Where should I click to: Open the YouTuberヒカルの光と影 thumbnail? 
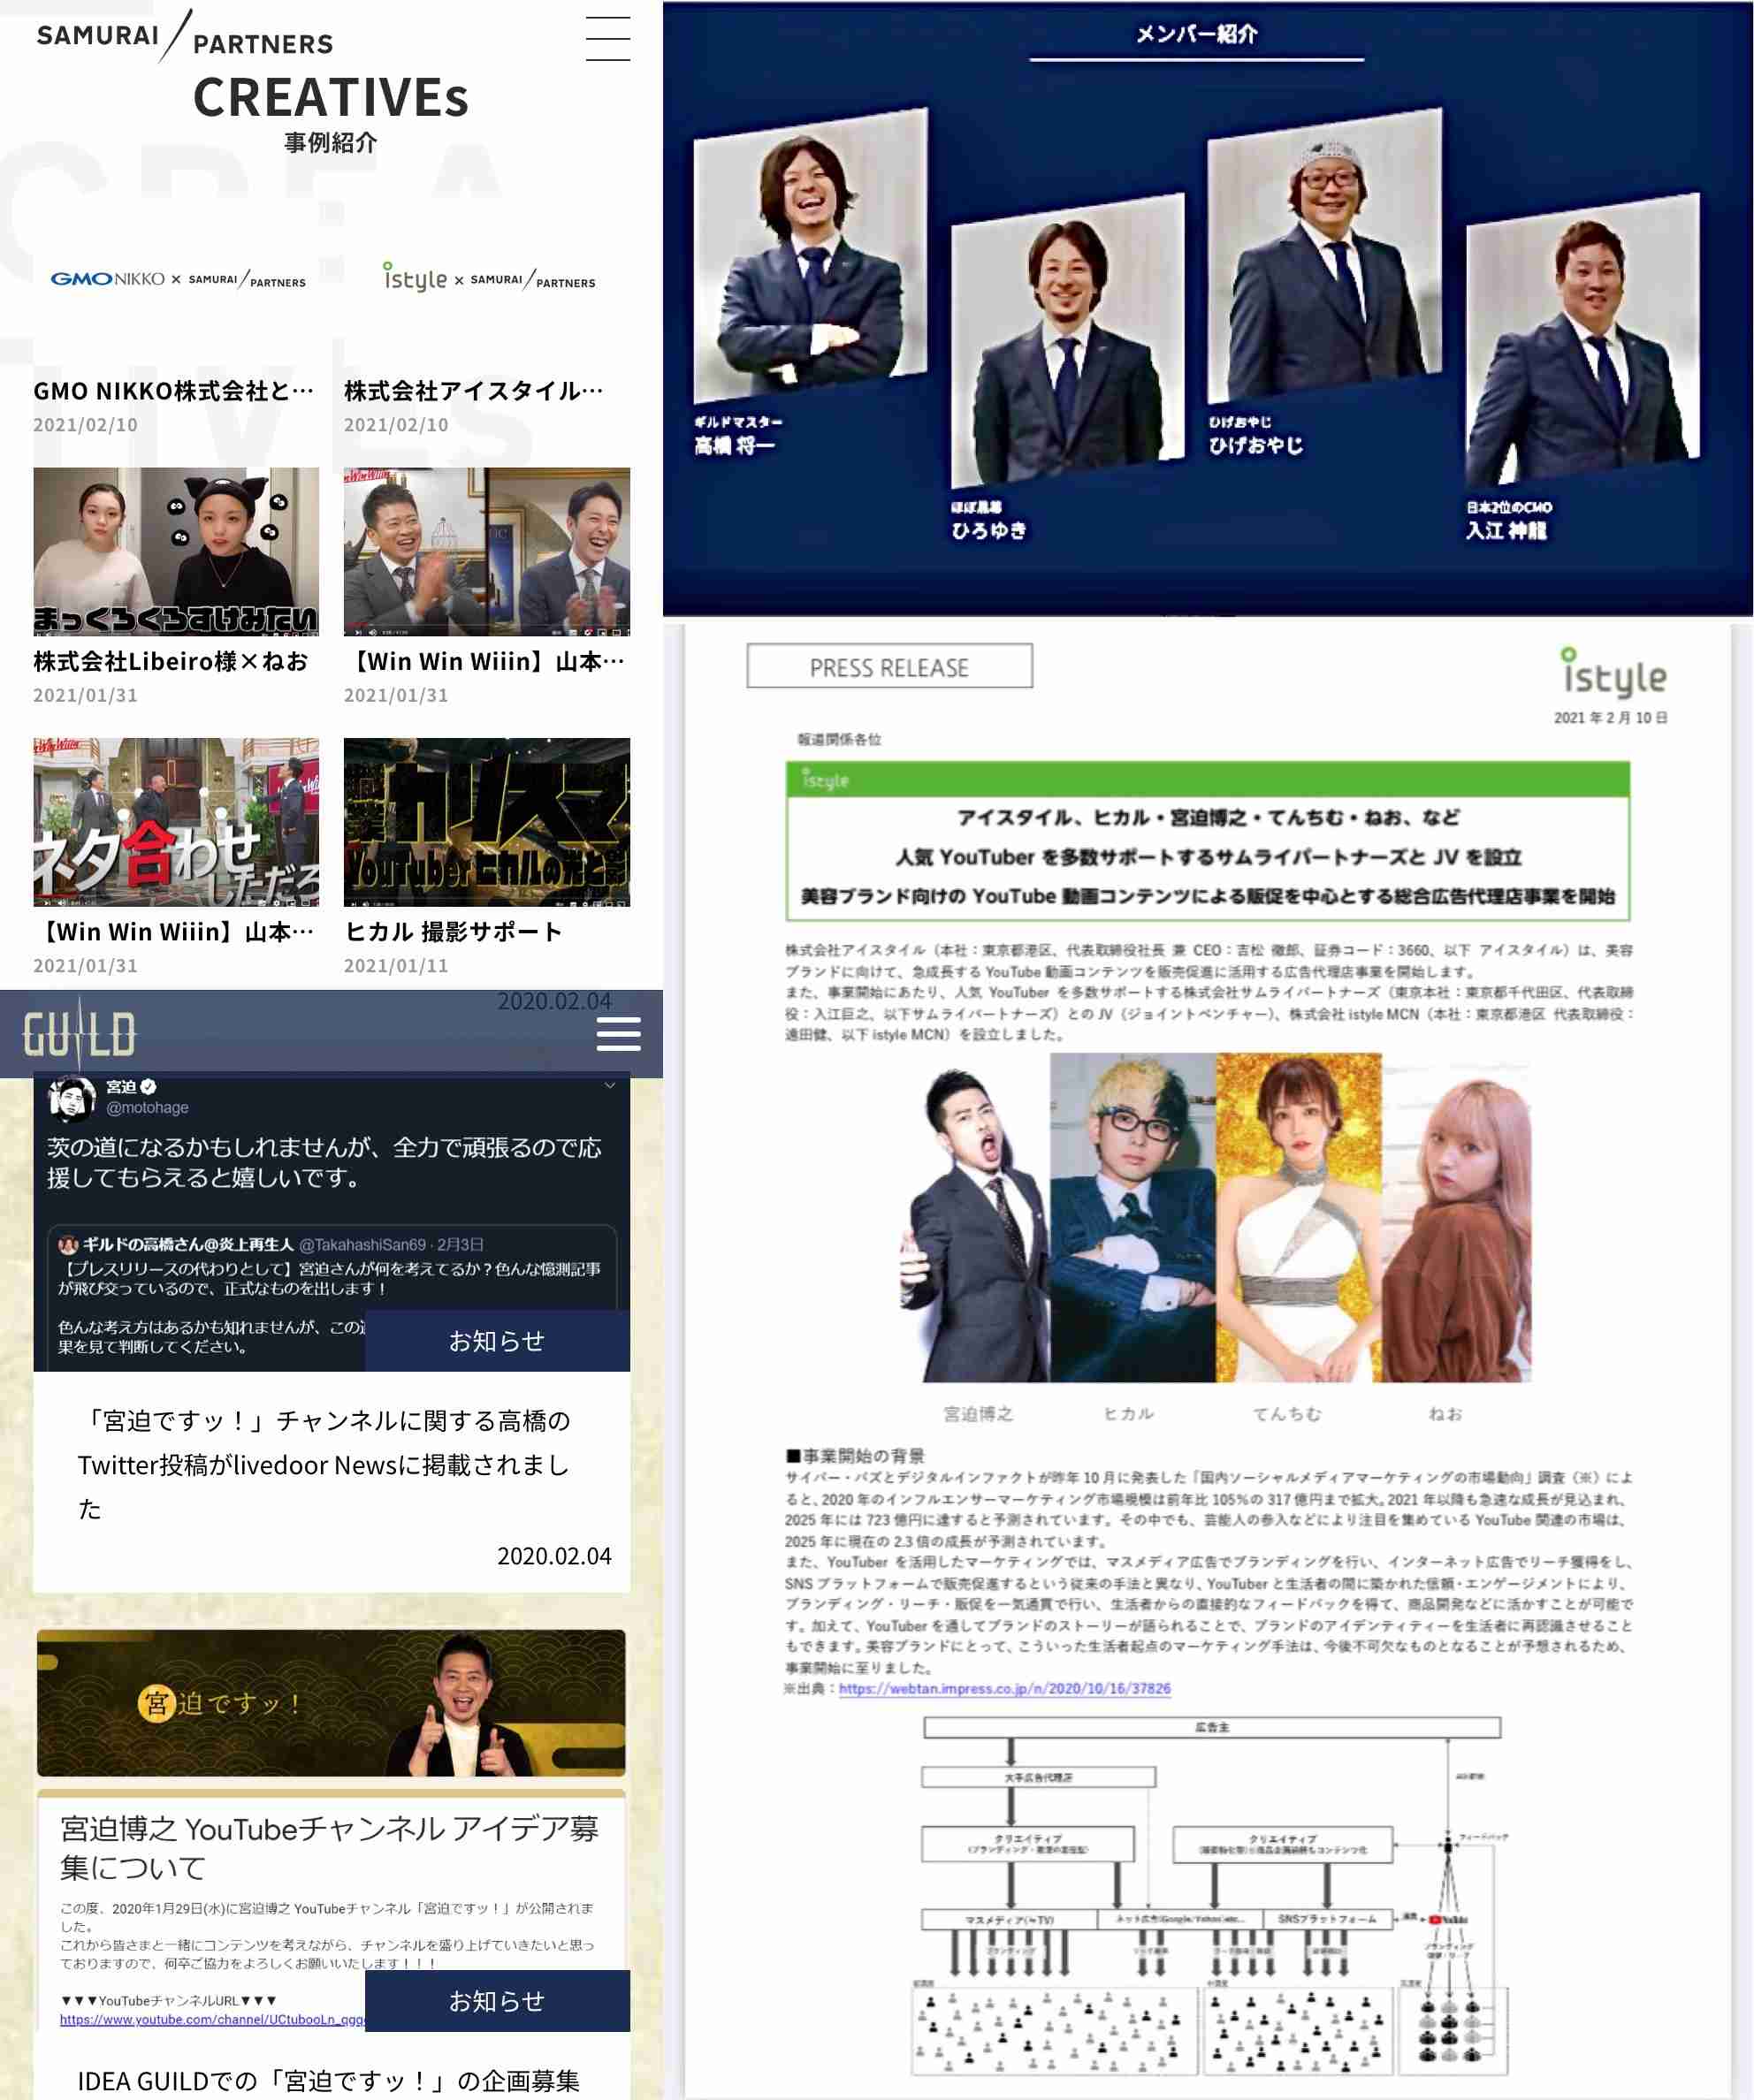(x=487, y=822)
